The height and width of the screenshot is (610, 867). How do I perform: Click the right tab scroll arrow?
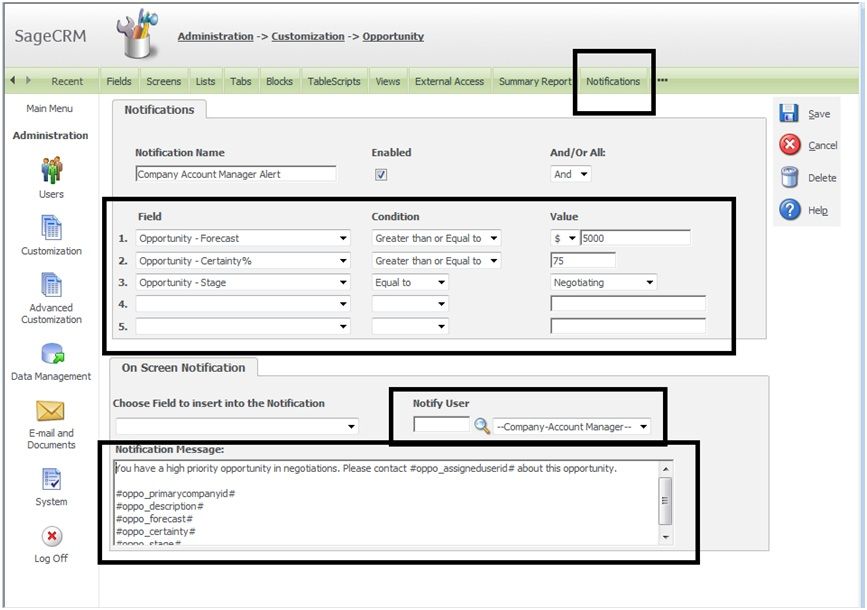(28, 80)
